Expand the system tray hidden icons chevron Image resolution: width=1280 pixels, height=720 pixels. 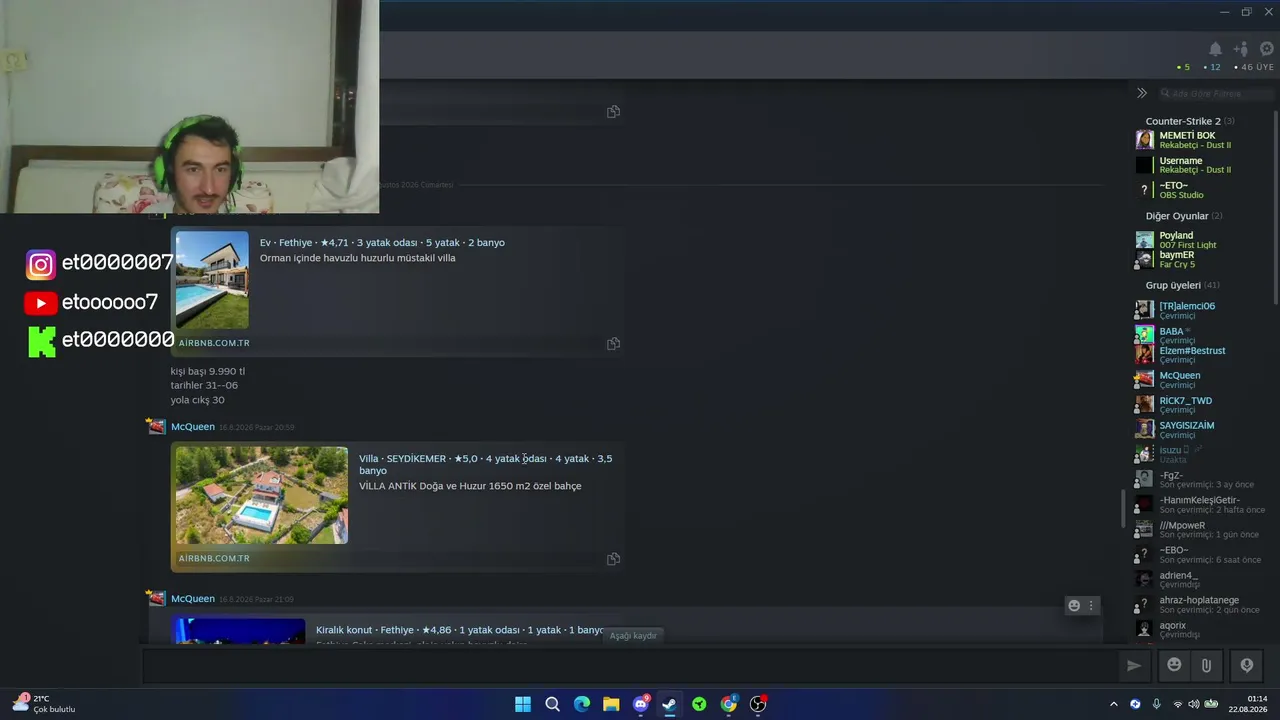coord(1114,704)
